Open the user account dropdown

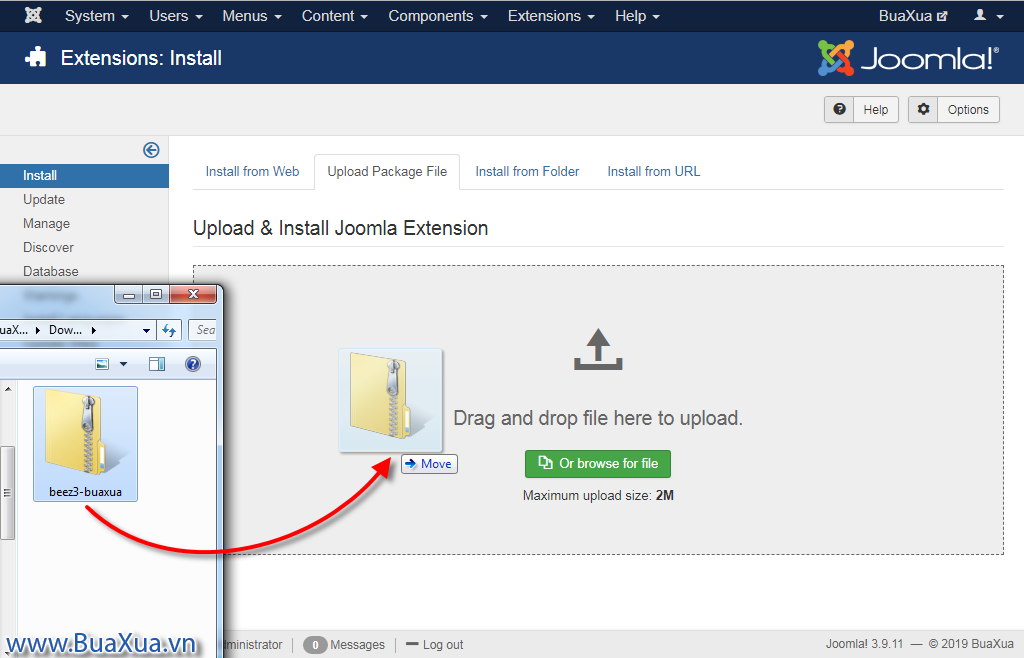pos(988,16)
